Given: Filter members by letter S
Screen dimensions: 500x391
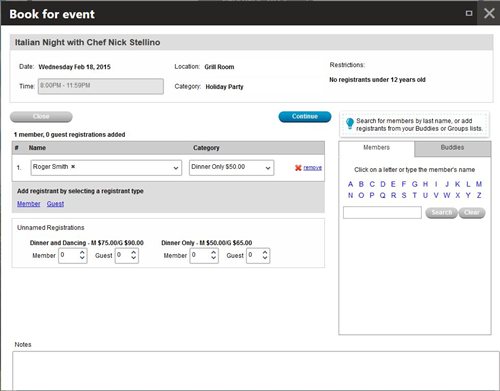Looking at the screenshot, I should (404, 195).
